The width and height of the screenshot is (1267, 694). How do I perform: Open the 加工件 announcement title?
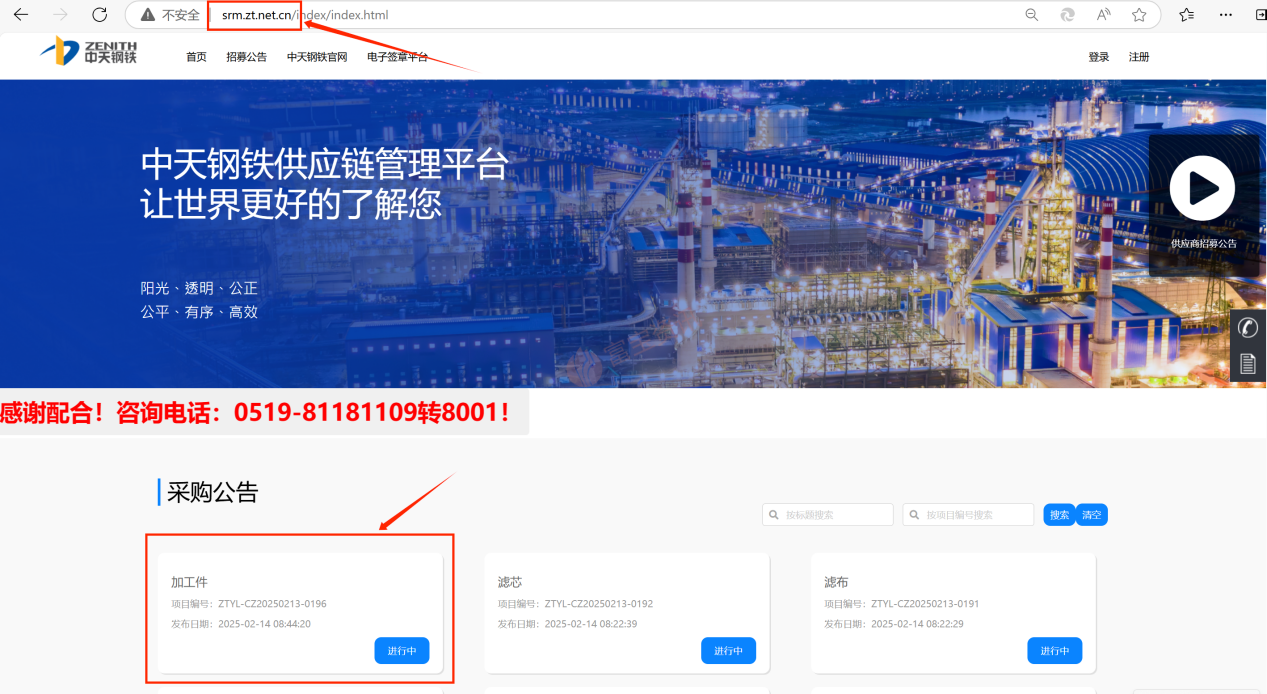[189, 582]
